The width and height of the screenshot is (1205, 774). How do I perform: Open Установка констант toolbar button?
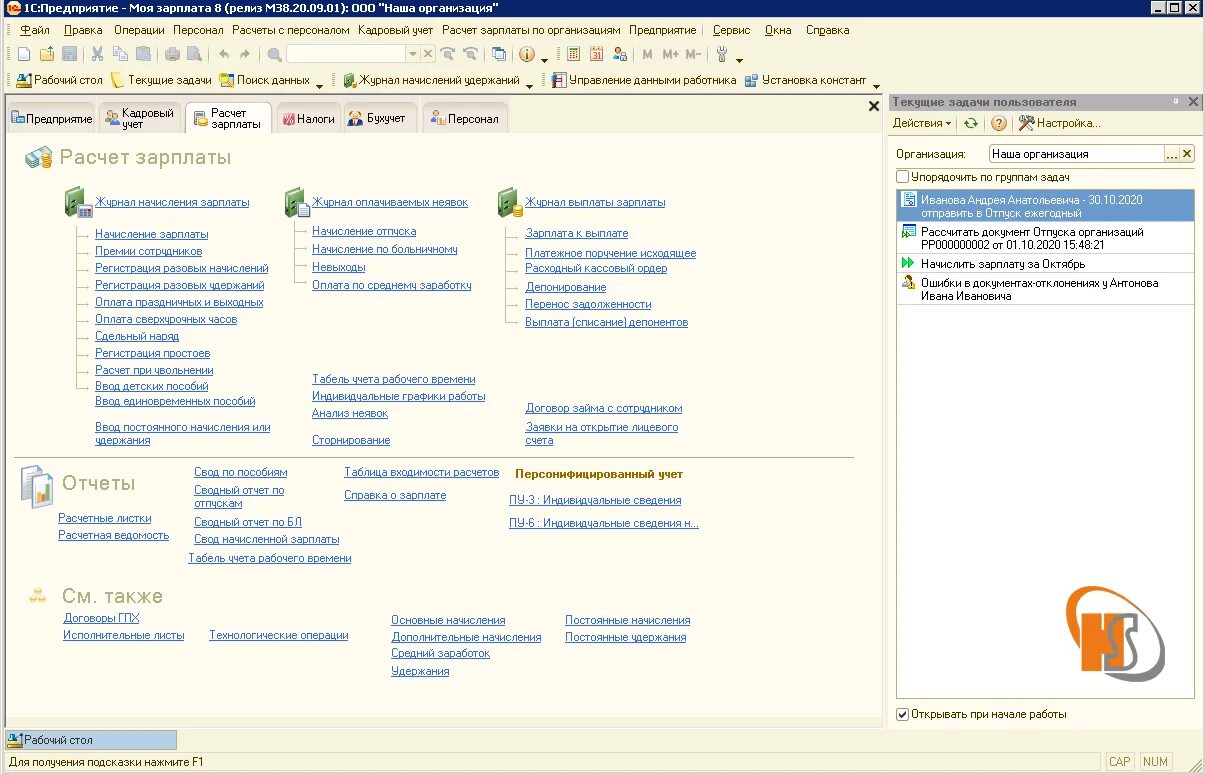pos(806,80)
